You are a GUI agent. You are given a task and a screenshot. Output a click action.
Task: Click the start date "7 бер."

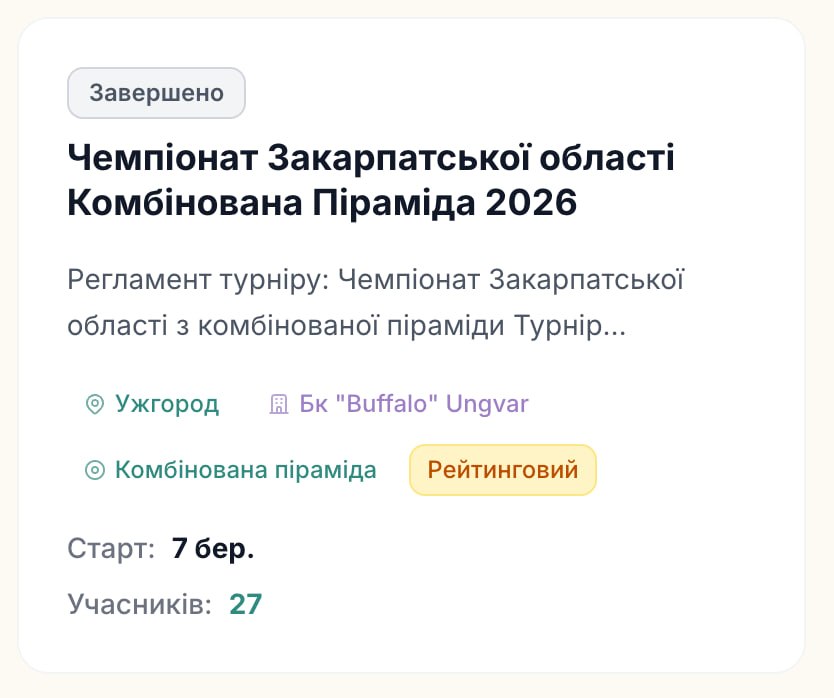(x=212, y=549)
